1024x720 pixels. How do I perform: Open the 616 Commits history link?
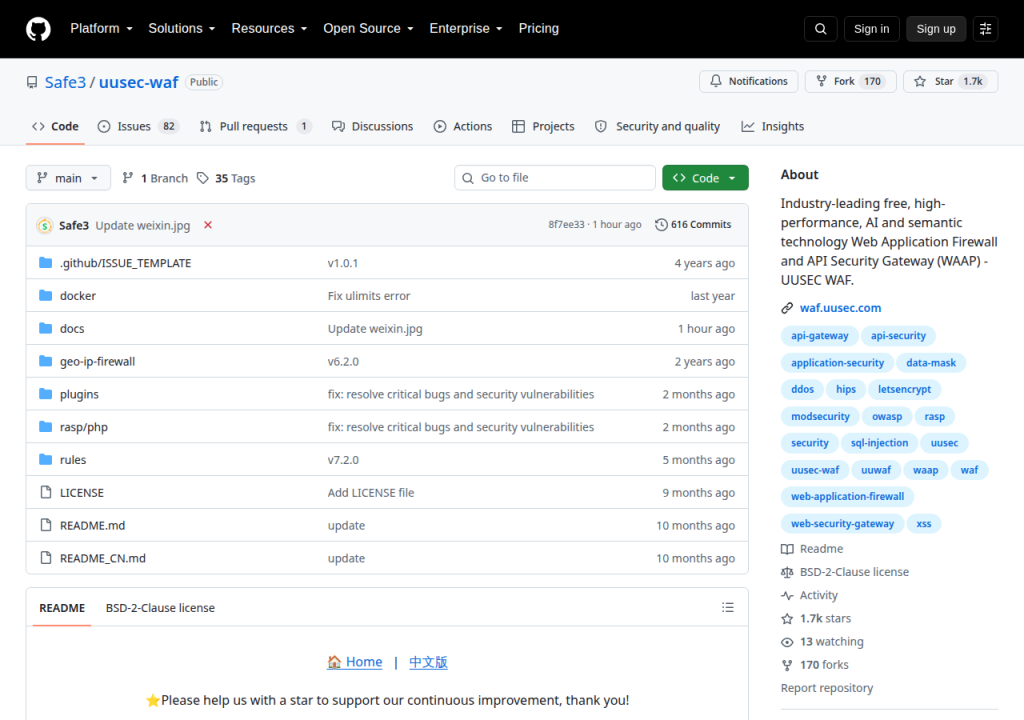[693, 225]
